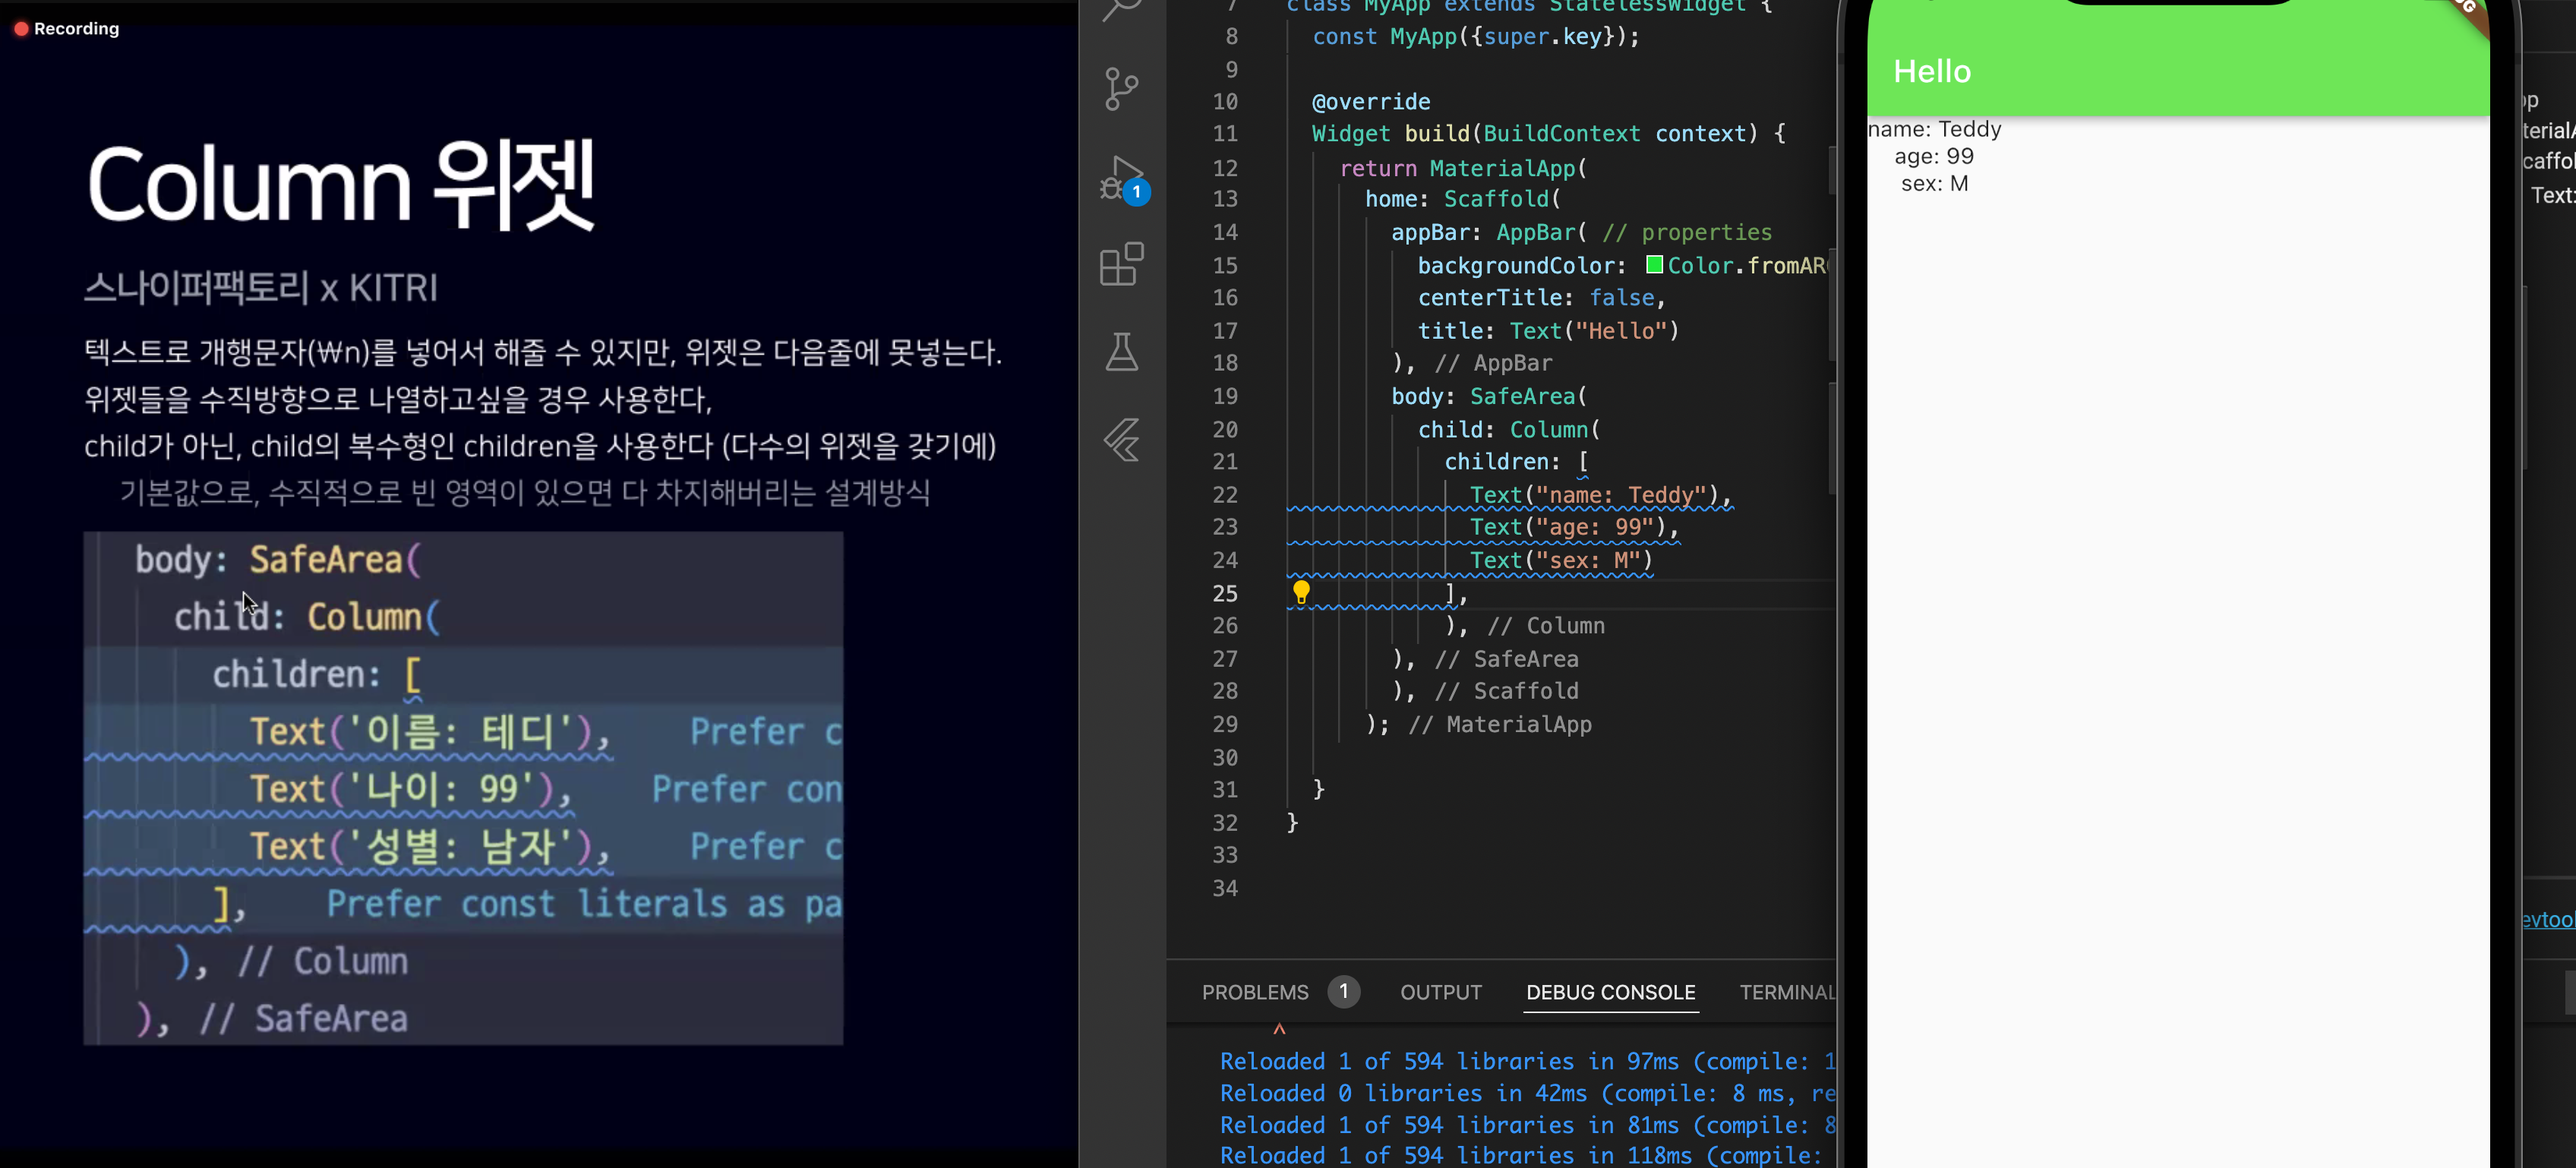Image resolution: width=2576 pixels, height=1168 pixels.
Task: Click the yellow lightbulb quick-fix icon
Action: tap(1300, 591)
